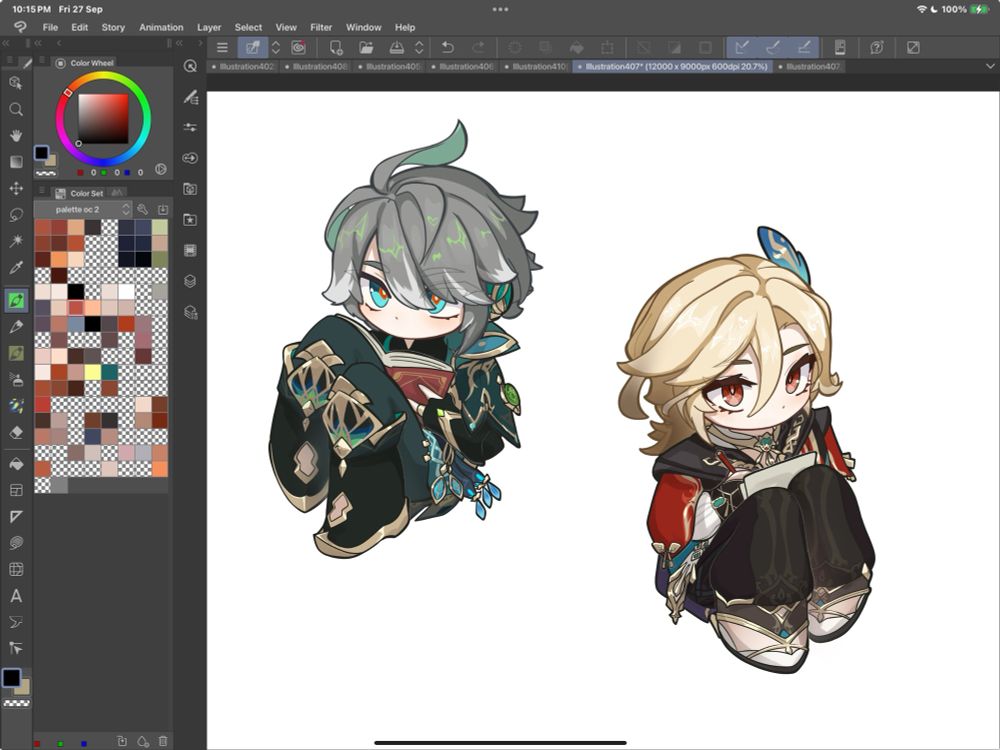Select the Frame border tool
This screenshot has width=1000, height=750.
coord(16,490)
